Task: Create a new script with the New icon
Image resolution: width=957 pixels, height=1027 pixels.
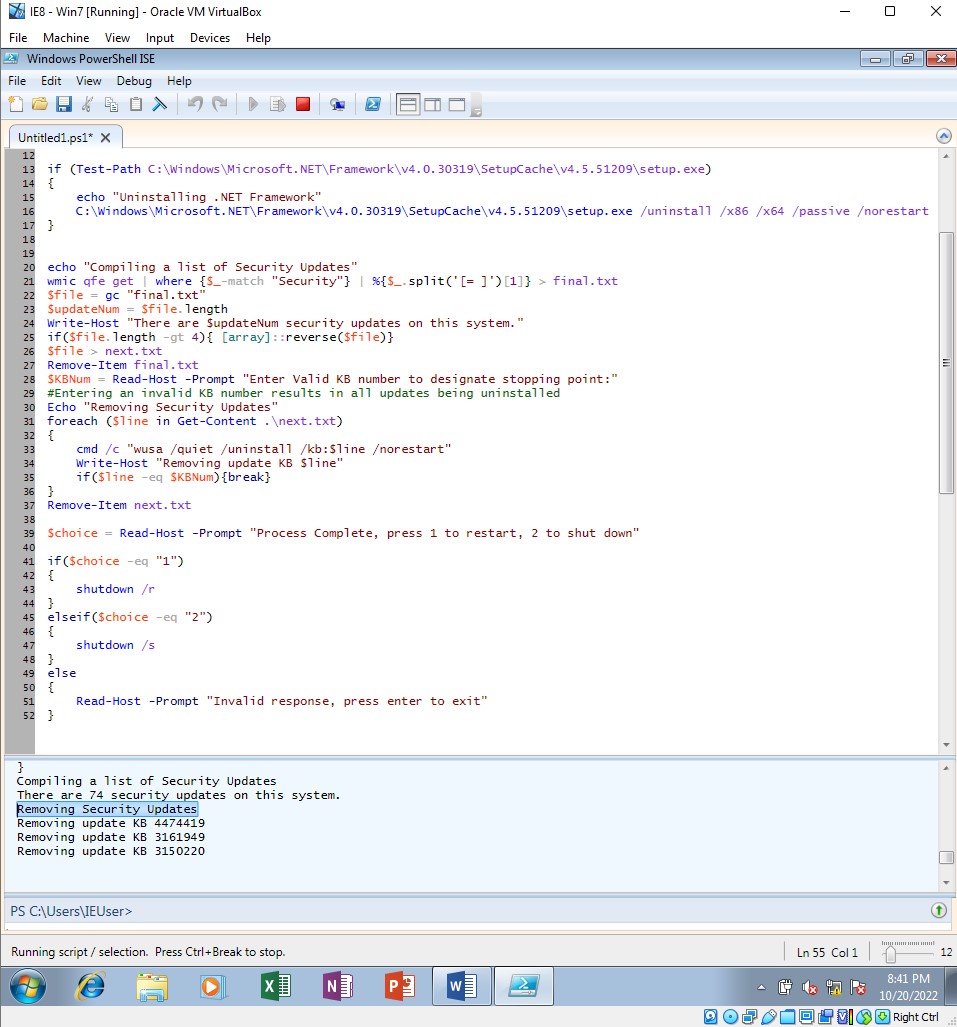Action: pos(16,104)
